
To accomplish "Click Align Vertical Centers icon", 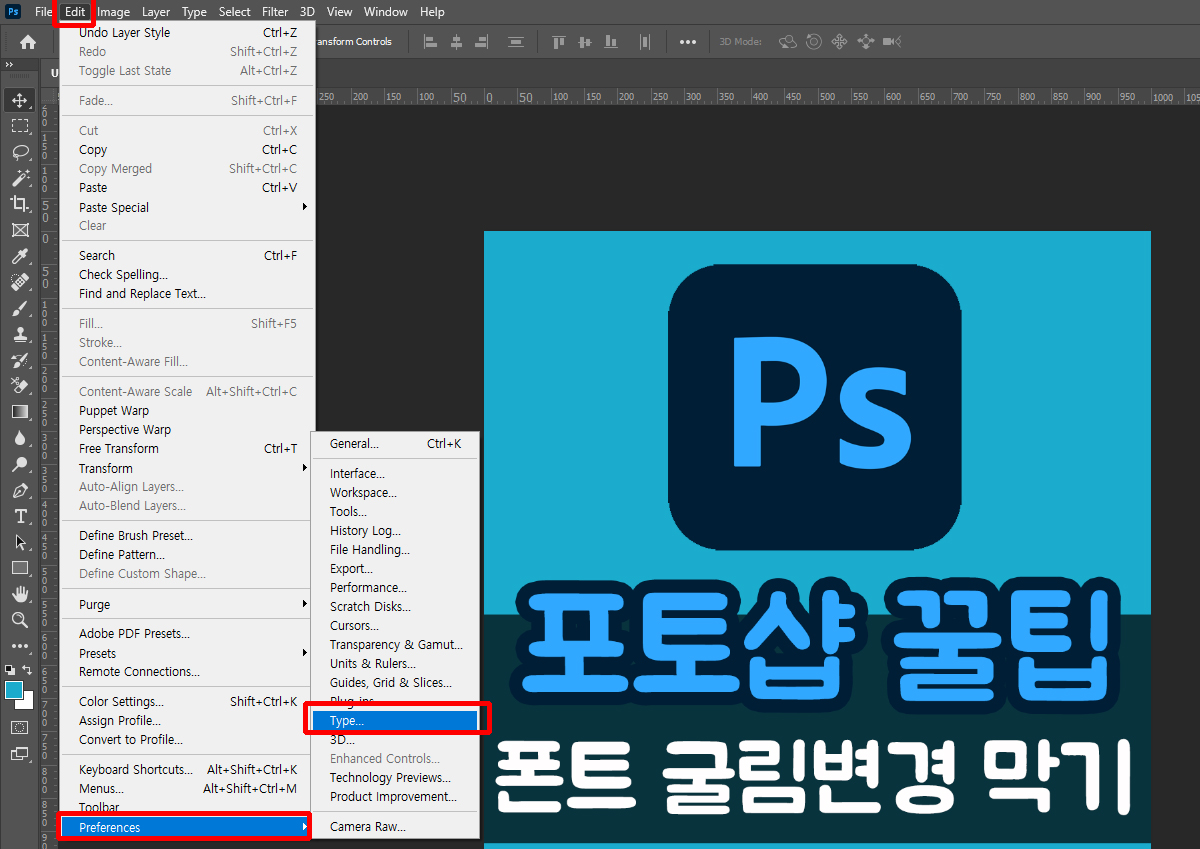I will pos(585,42).
